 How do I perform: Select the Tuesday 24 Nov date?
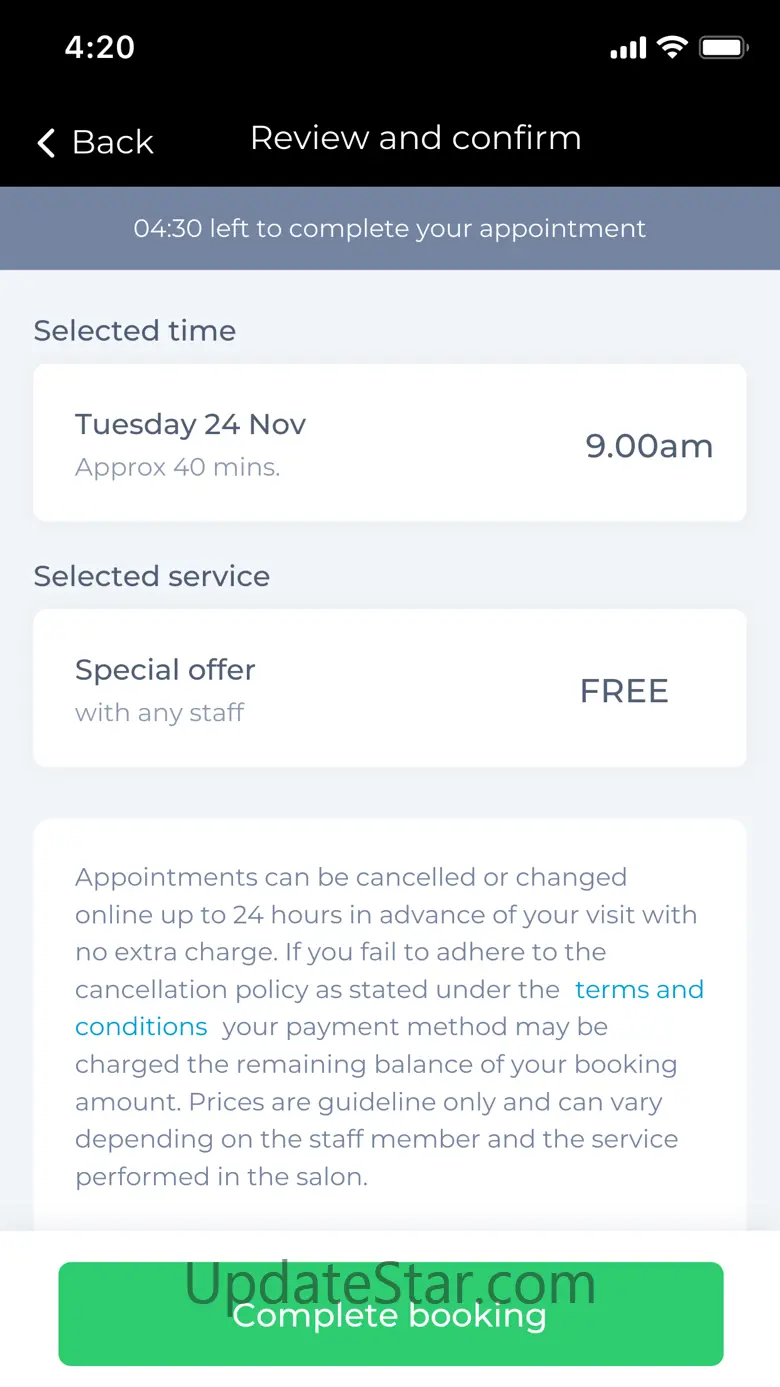(190, 424)
